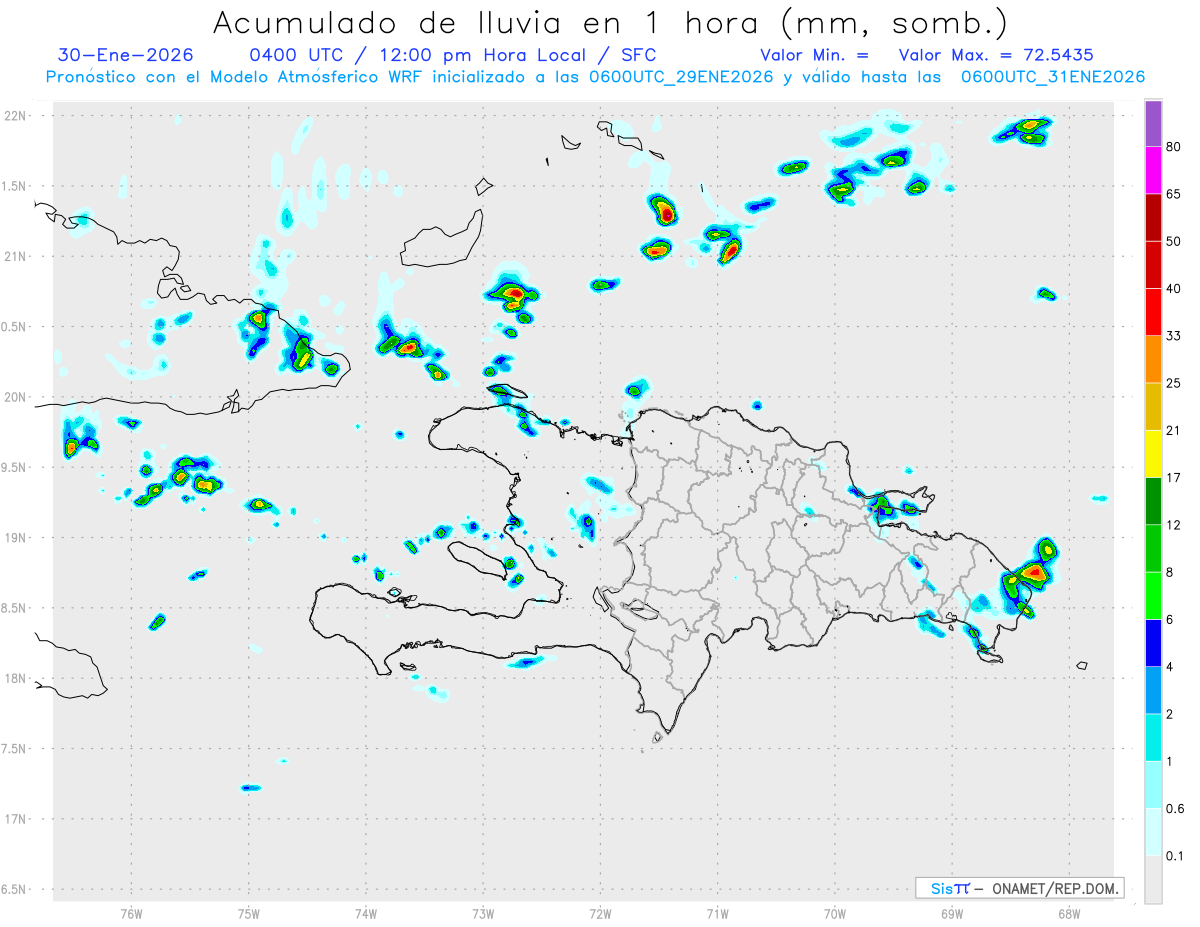Screen dimensions: 1200x927
Task: Click the legend value "33"
Action: tap(1174, 336)
